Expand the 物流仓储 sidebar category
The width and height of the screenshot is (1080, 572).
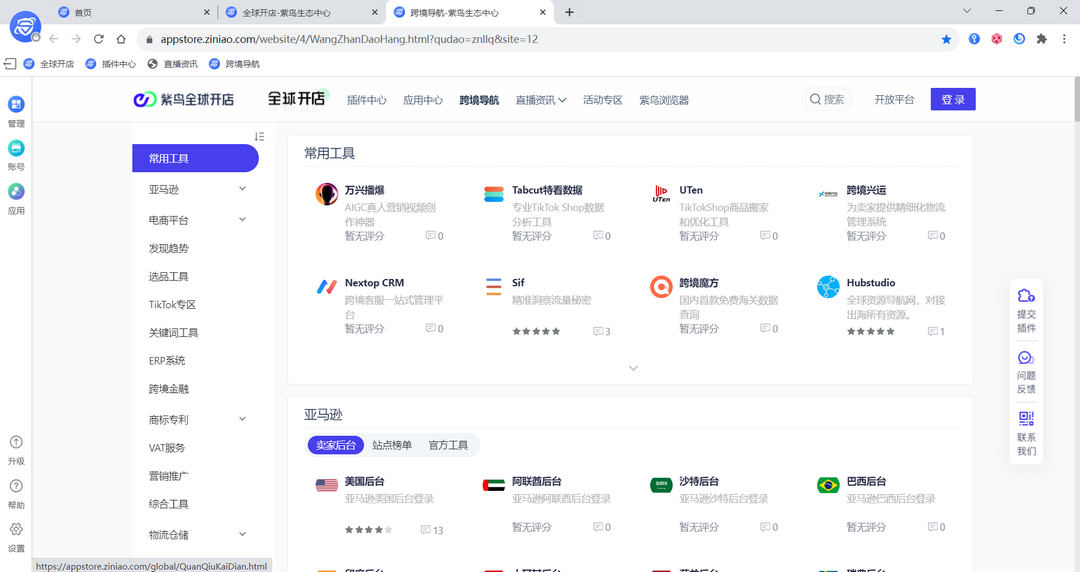tap(242, 534)
